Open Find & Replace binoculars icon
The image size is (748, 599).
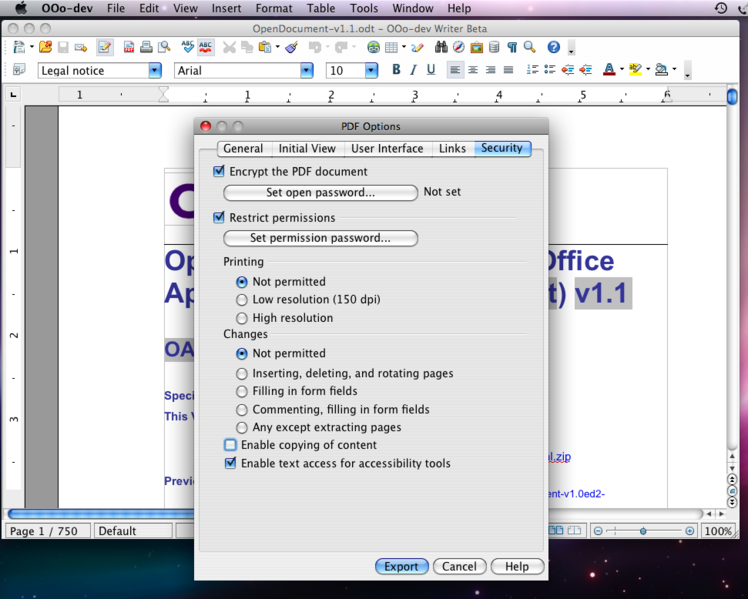441,47
